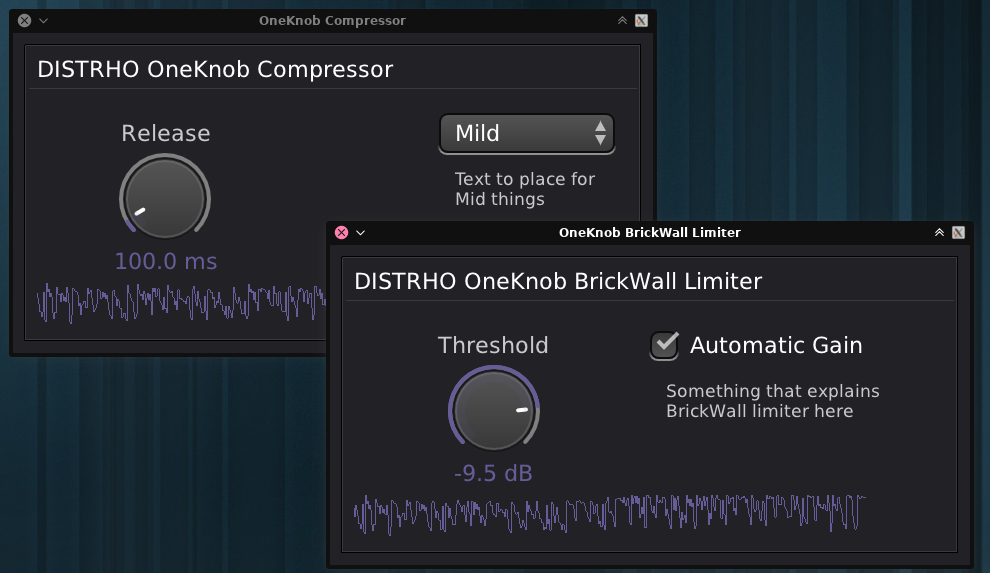This screenshot has width=990, height=573.
Task: Click the X icon at right of BrickWall Limiter titlebar
Action: tap(958, 232)
